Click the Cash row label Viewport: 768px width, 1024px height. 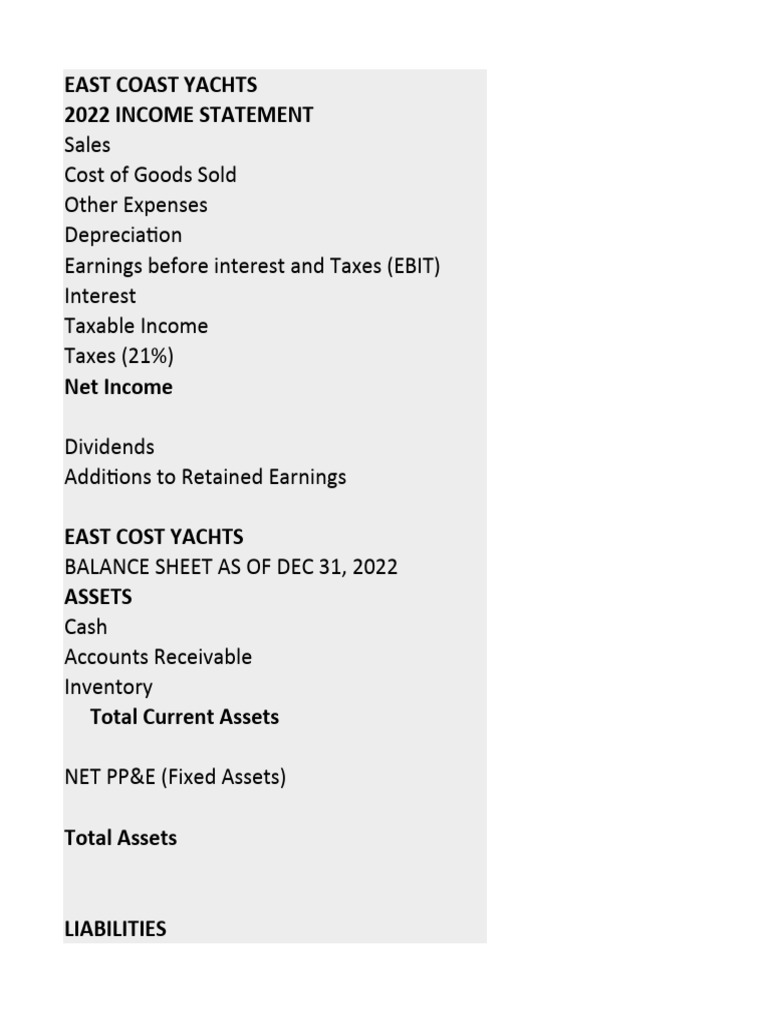[x=85, y=627]
